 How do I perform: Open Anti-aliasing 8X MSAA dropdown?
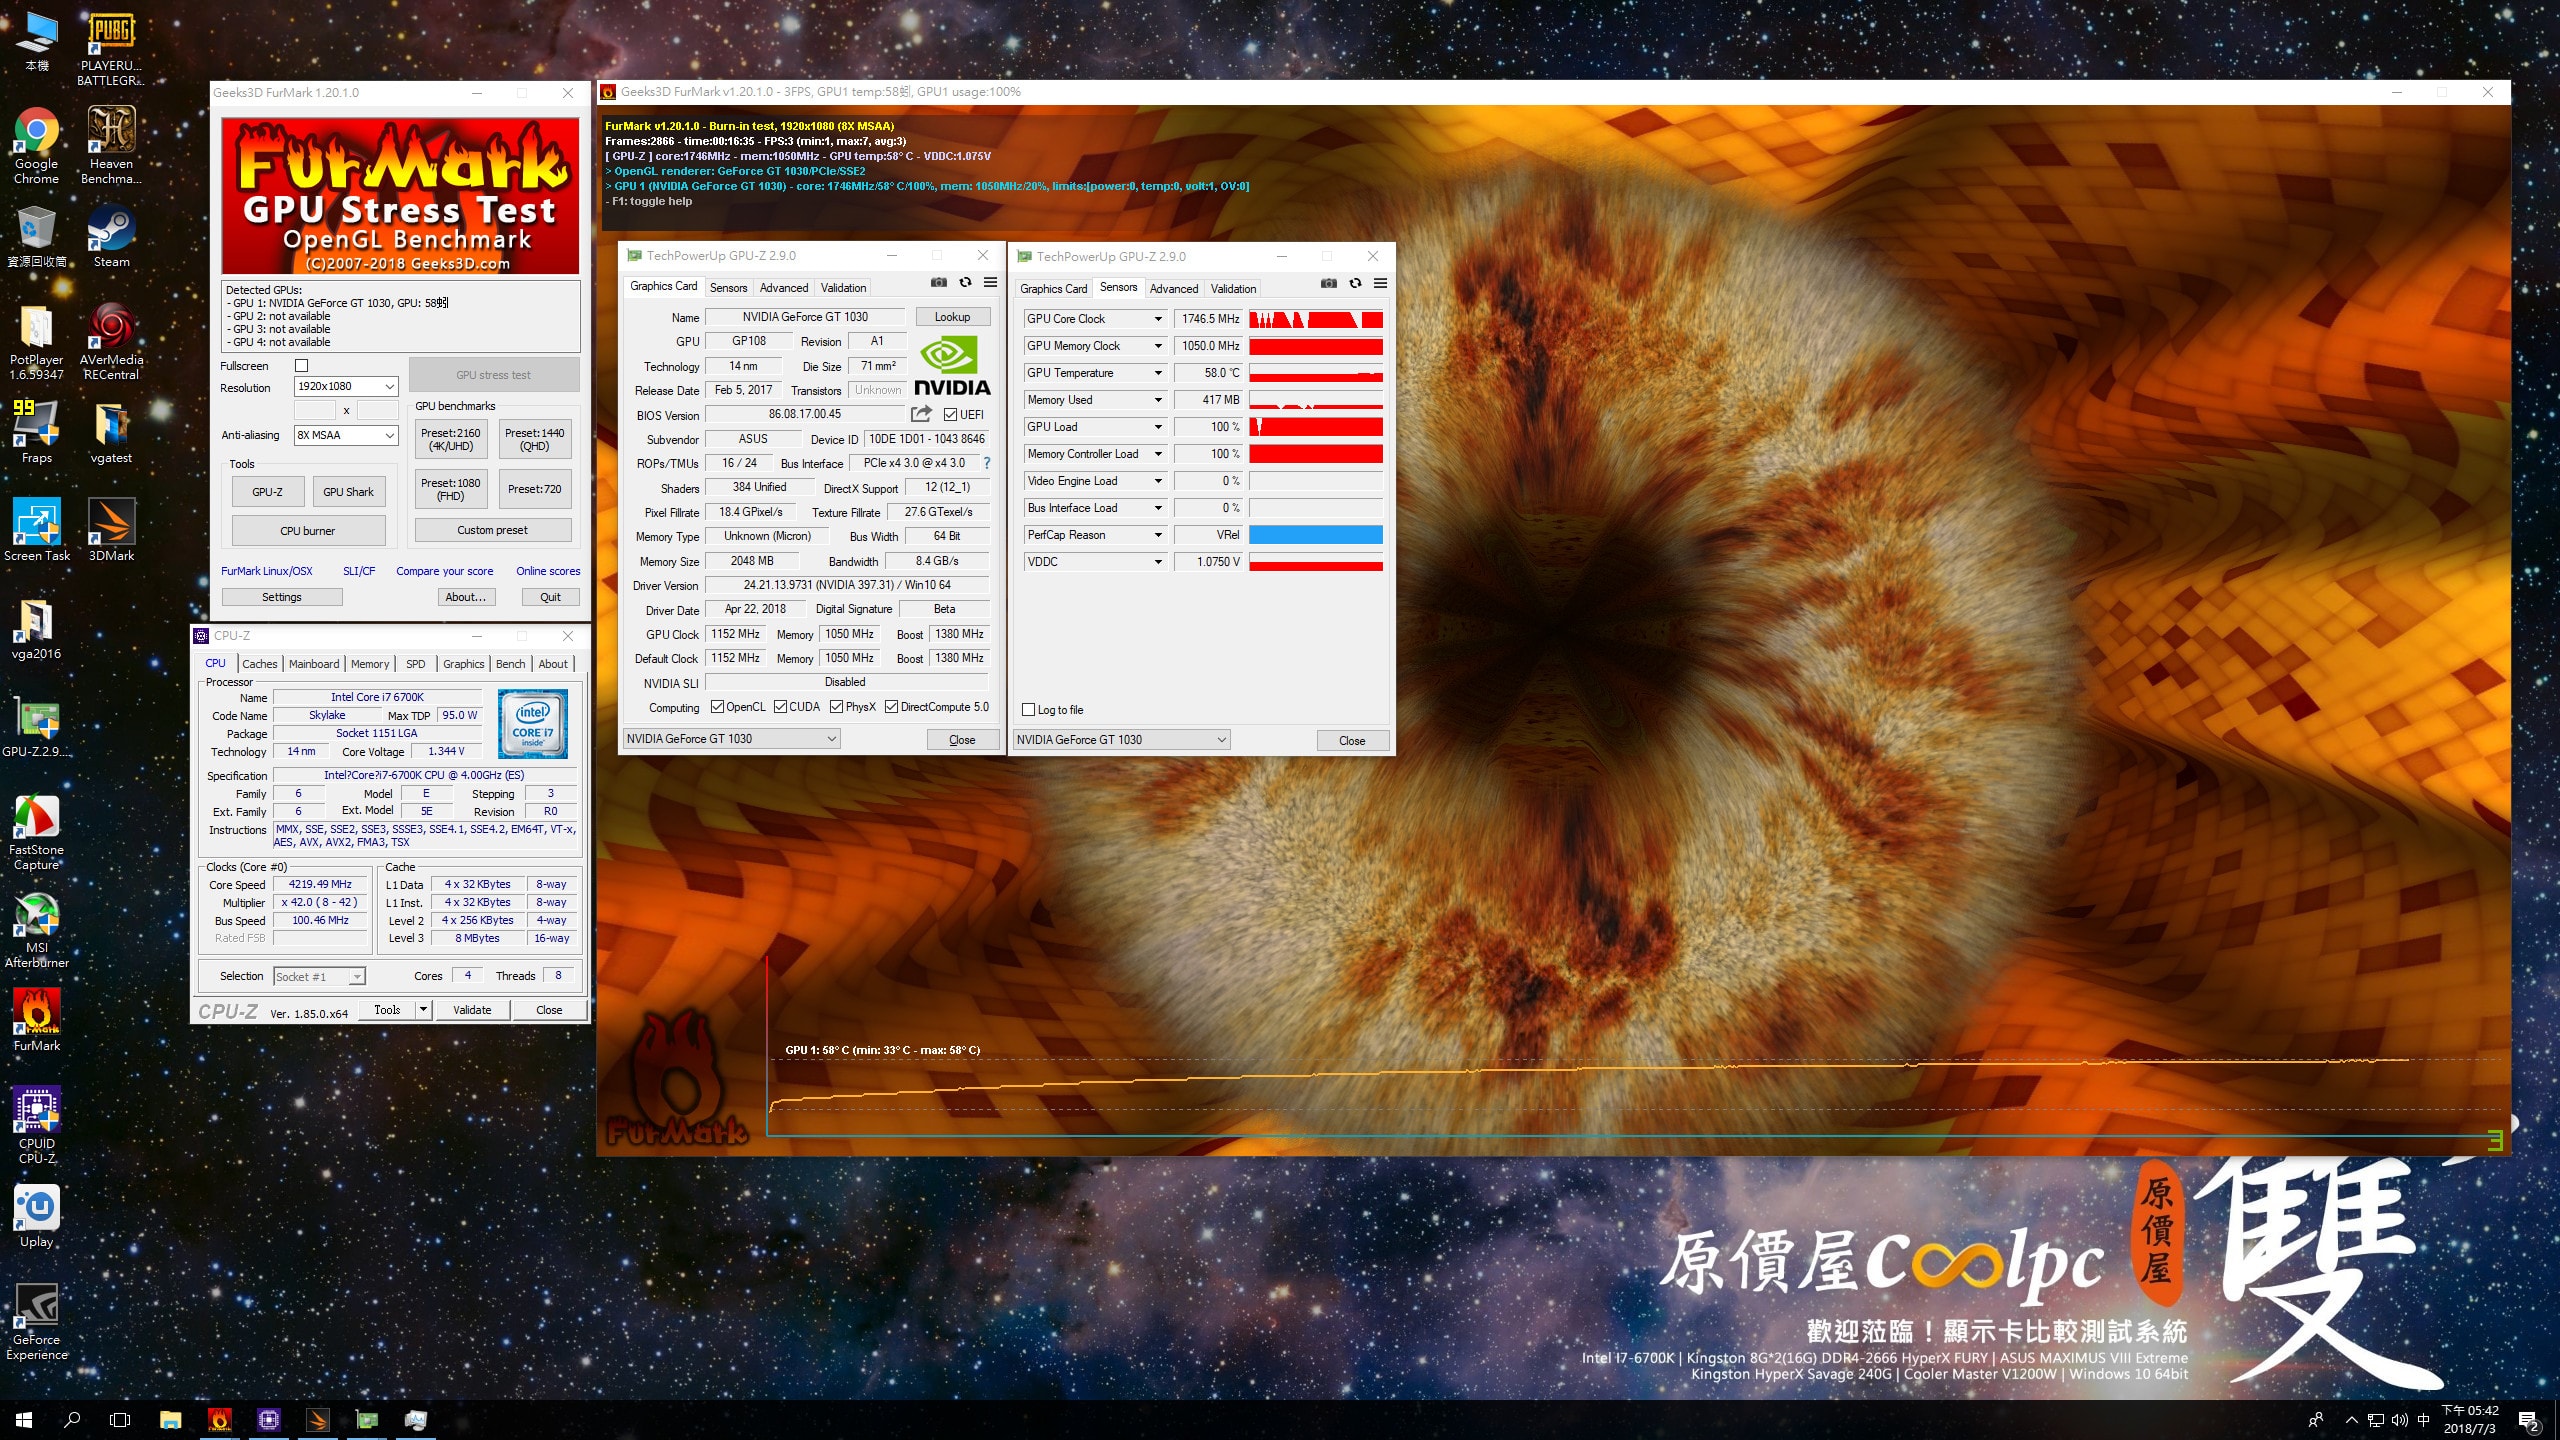(346, 435)
